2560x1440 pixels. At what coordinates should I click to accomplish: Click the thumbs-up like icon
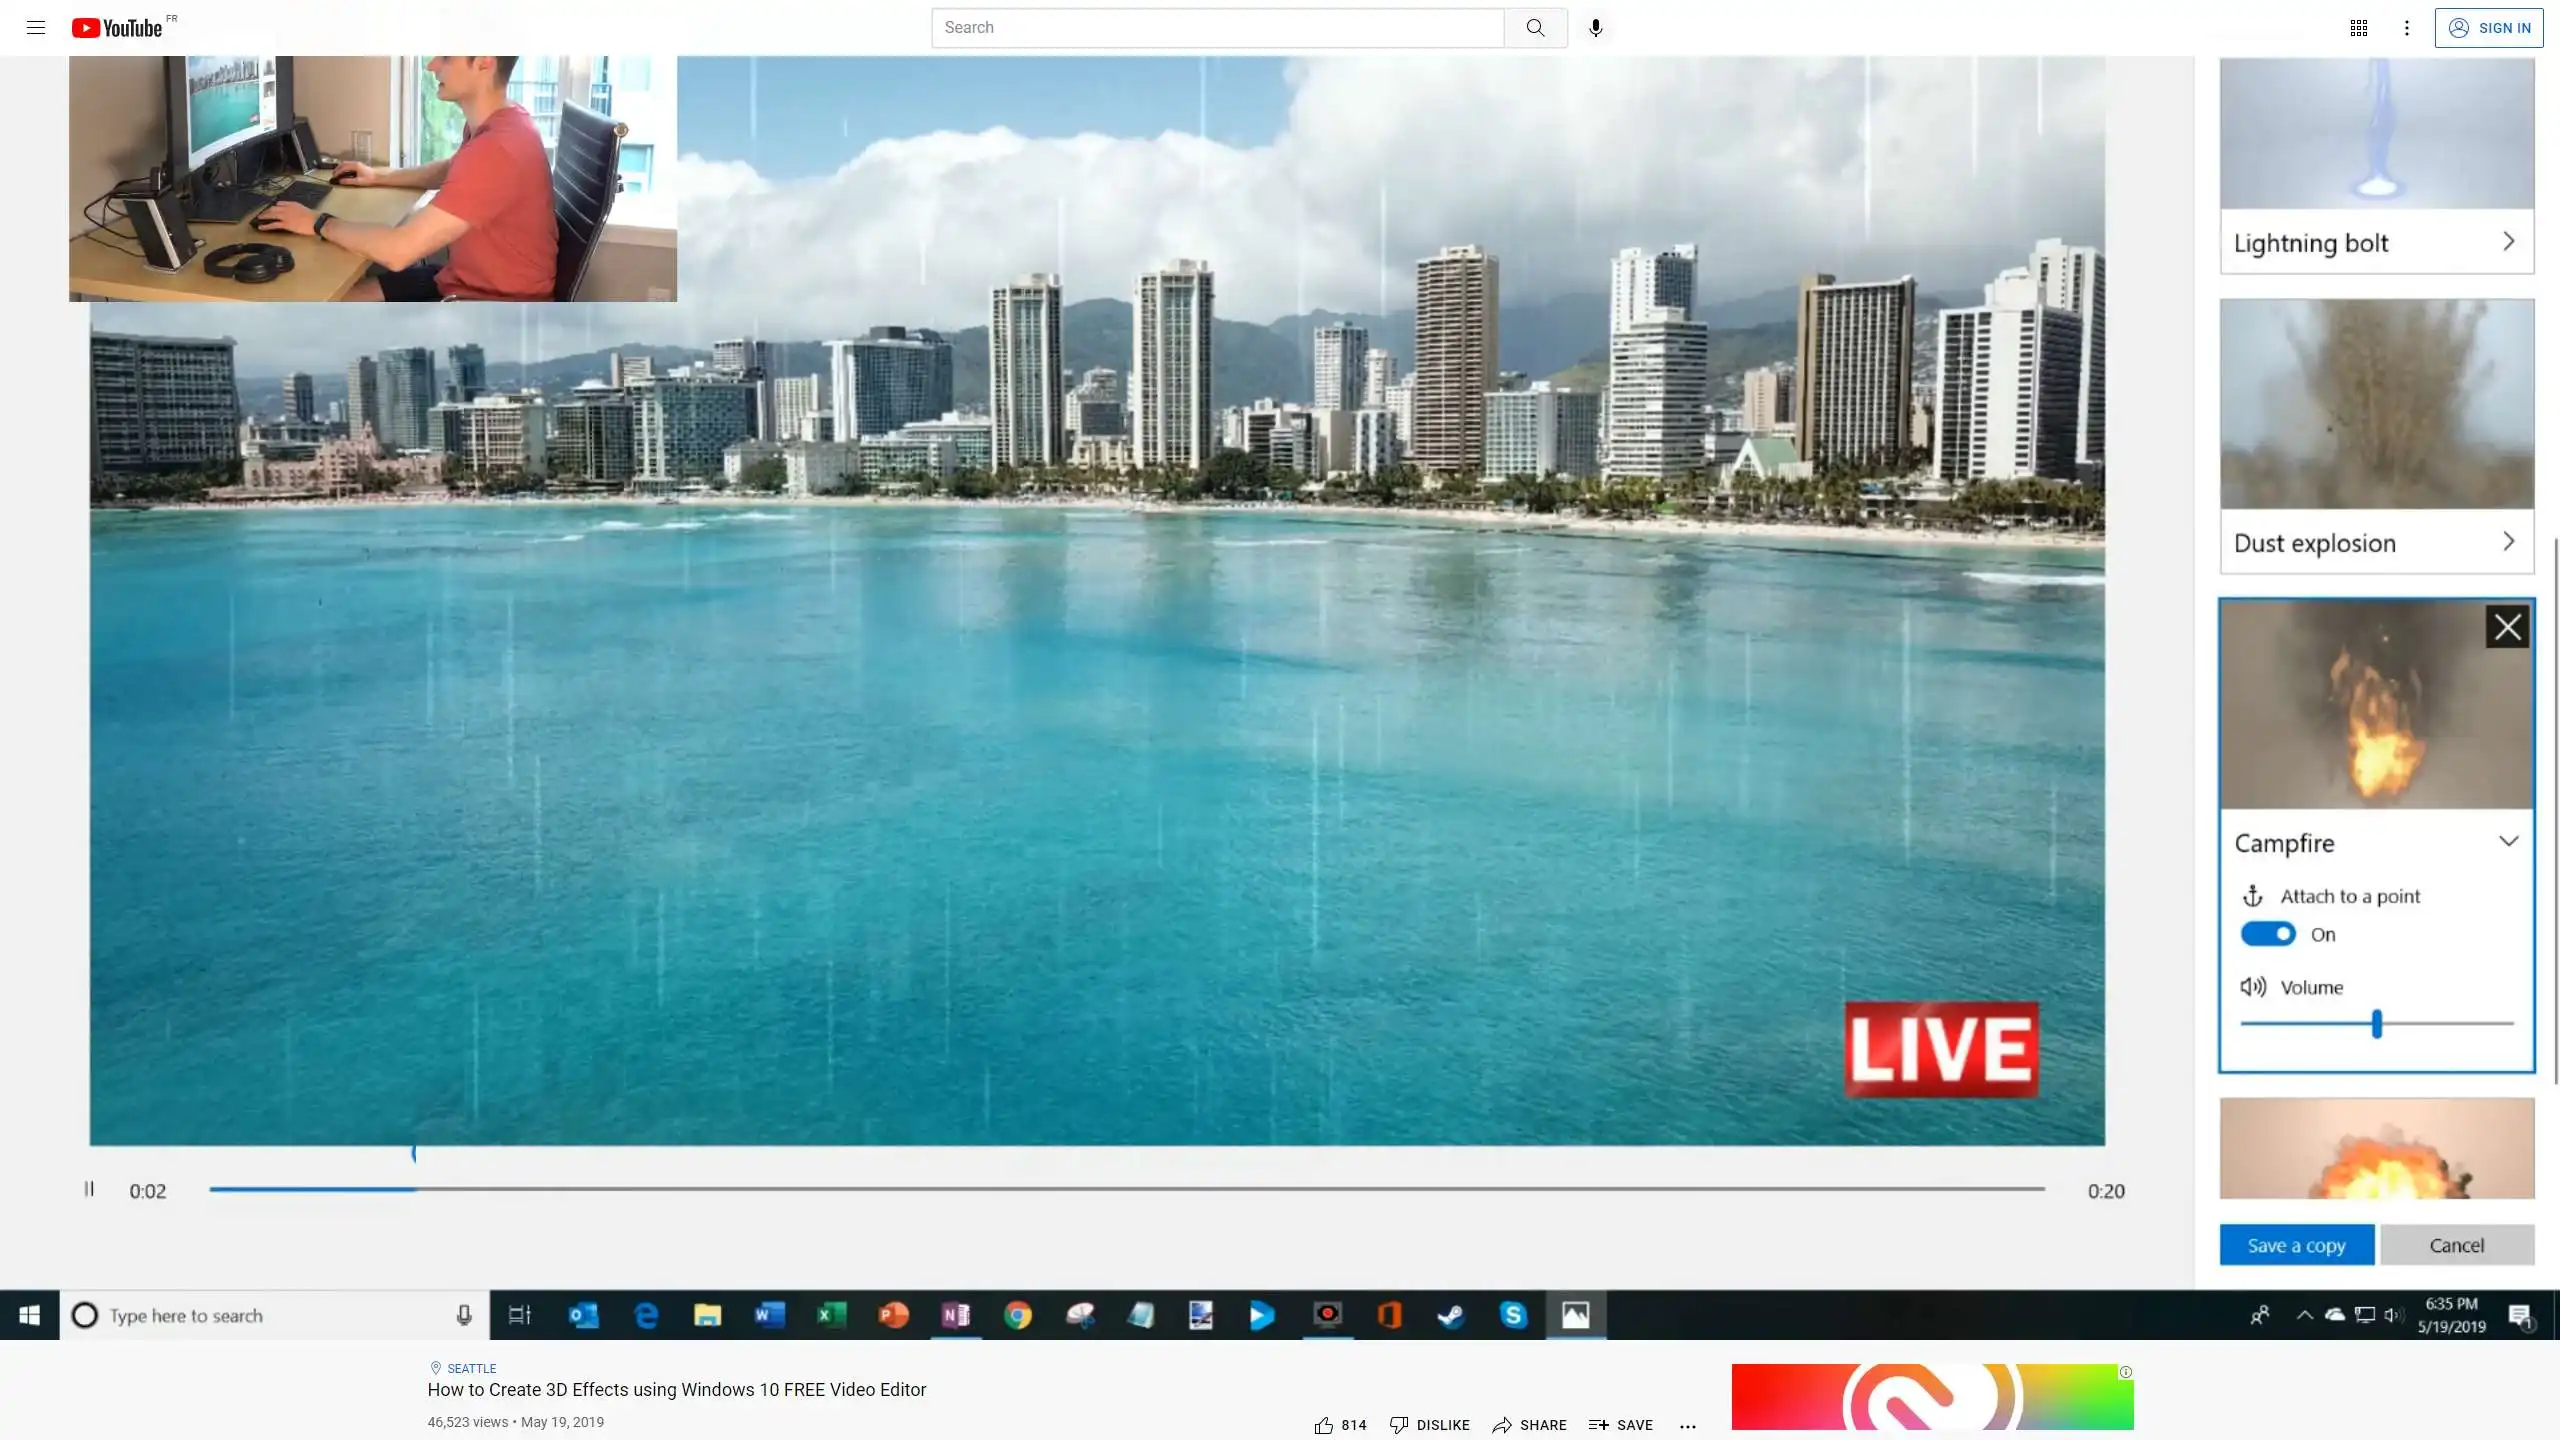click(1324, 1425)
